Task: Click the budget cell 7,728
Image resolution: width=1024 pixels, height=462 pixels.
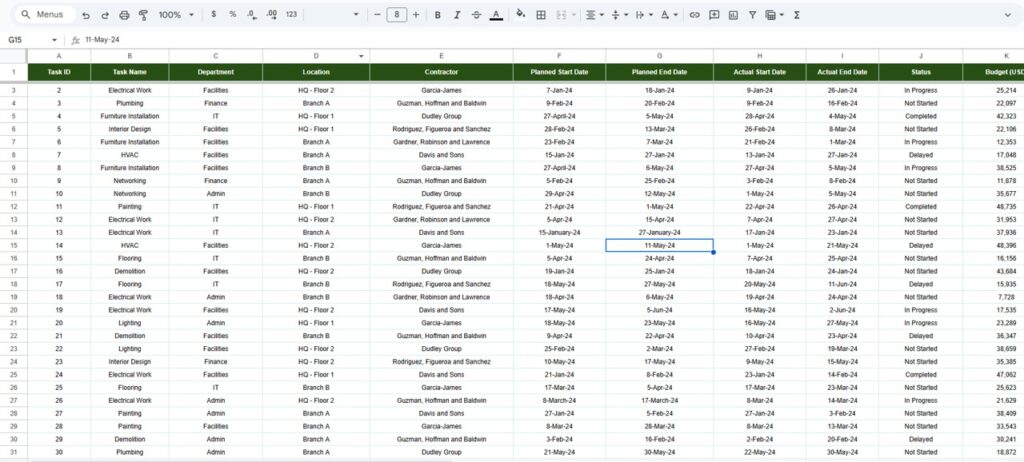Action: pos(993,297)
